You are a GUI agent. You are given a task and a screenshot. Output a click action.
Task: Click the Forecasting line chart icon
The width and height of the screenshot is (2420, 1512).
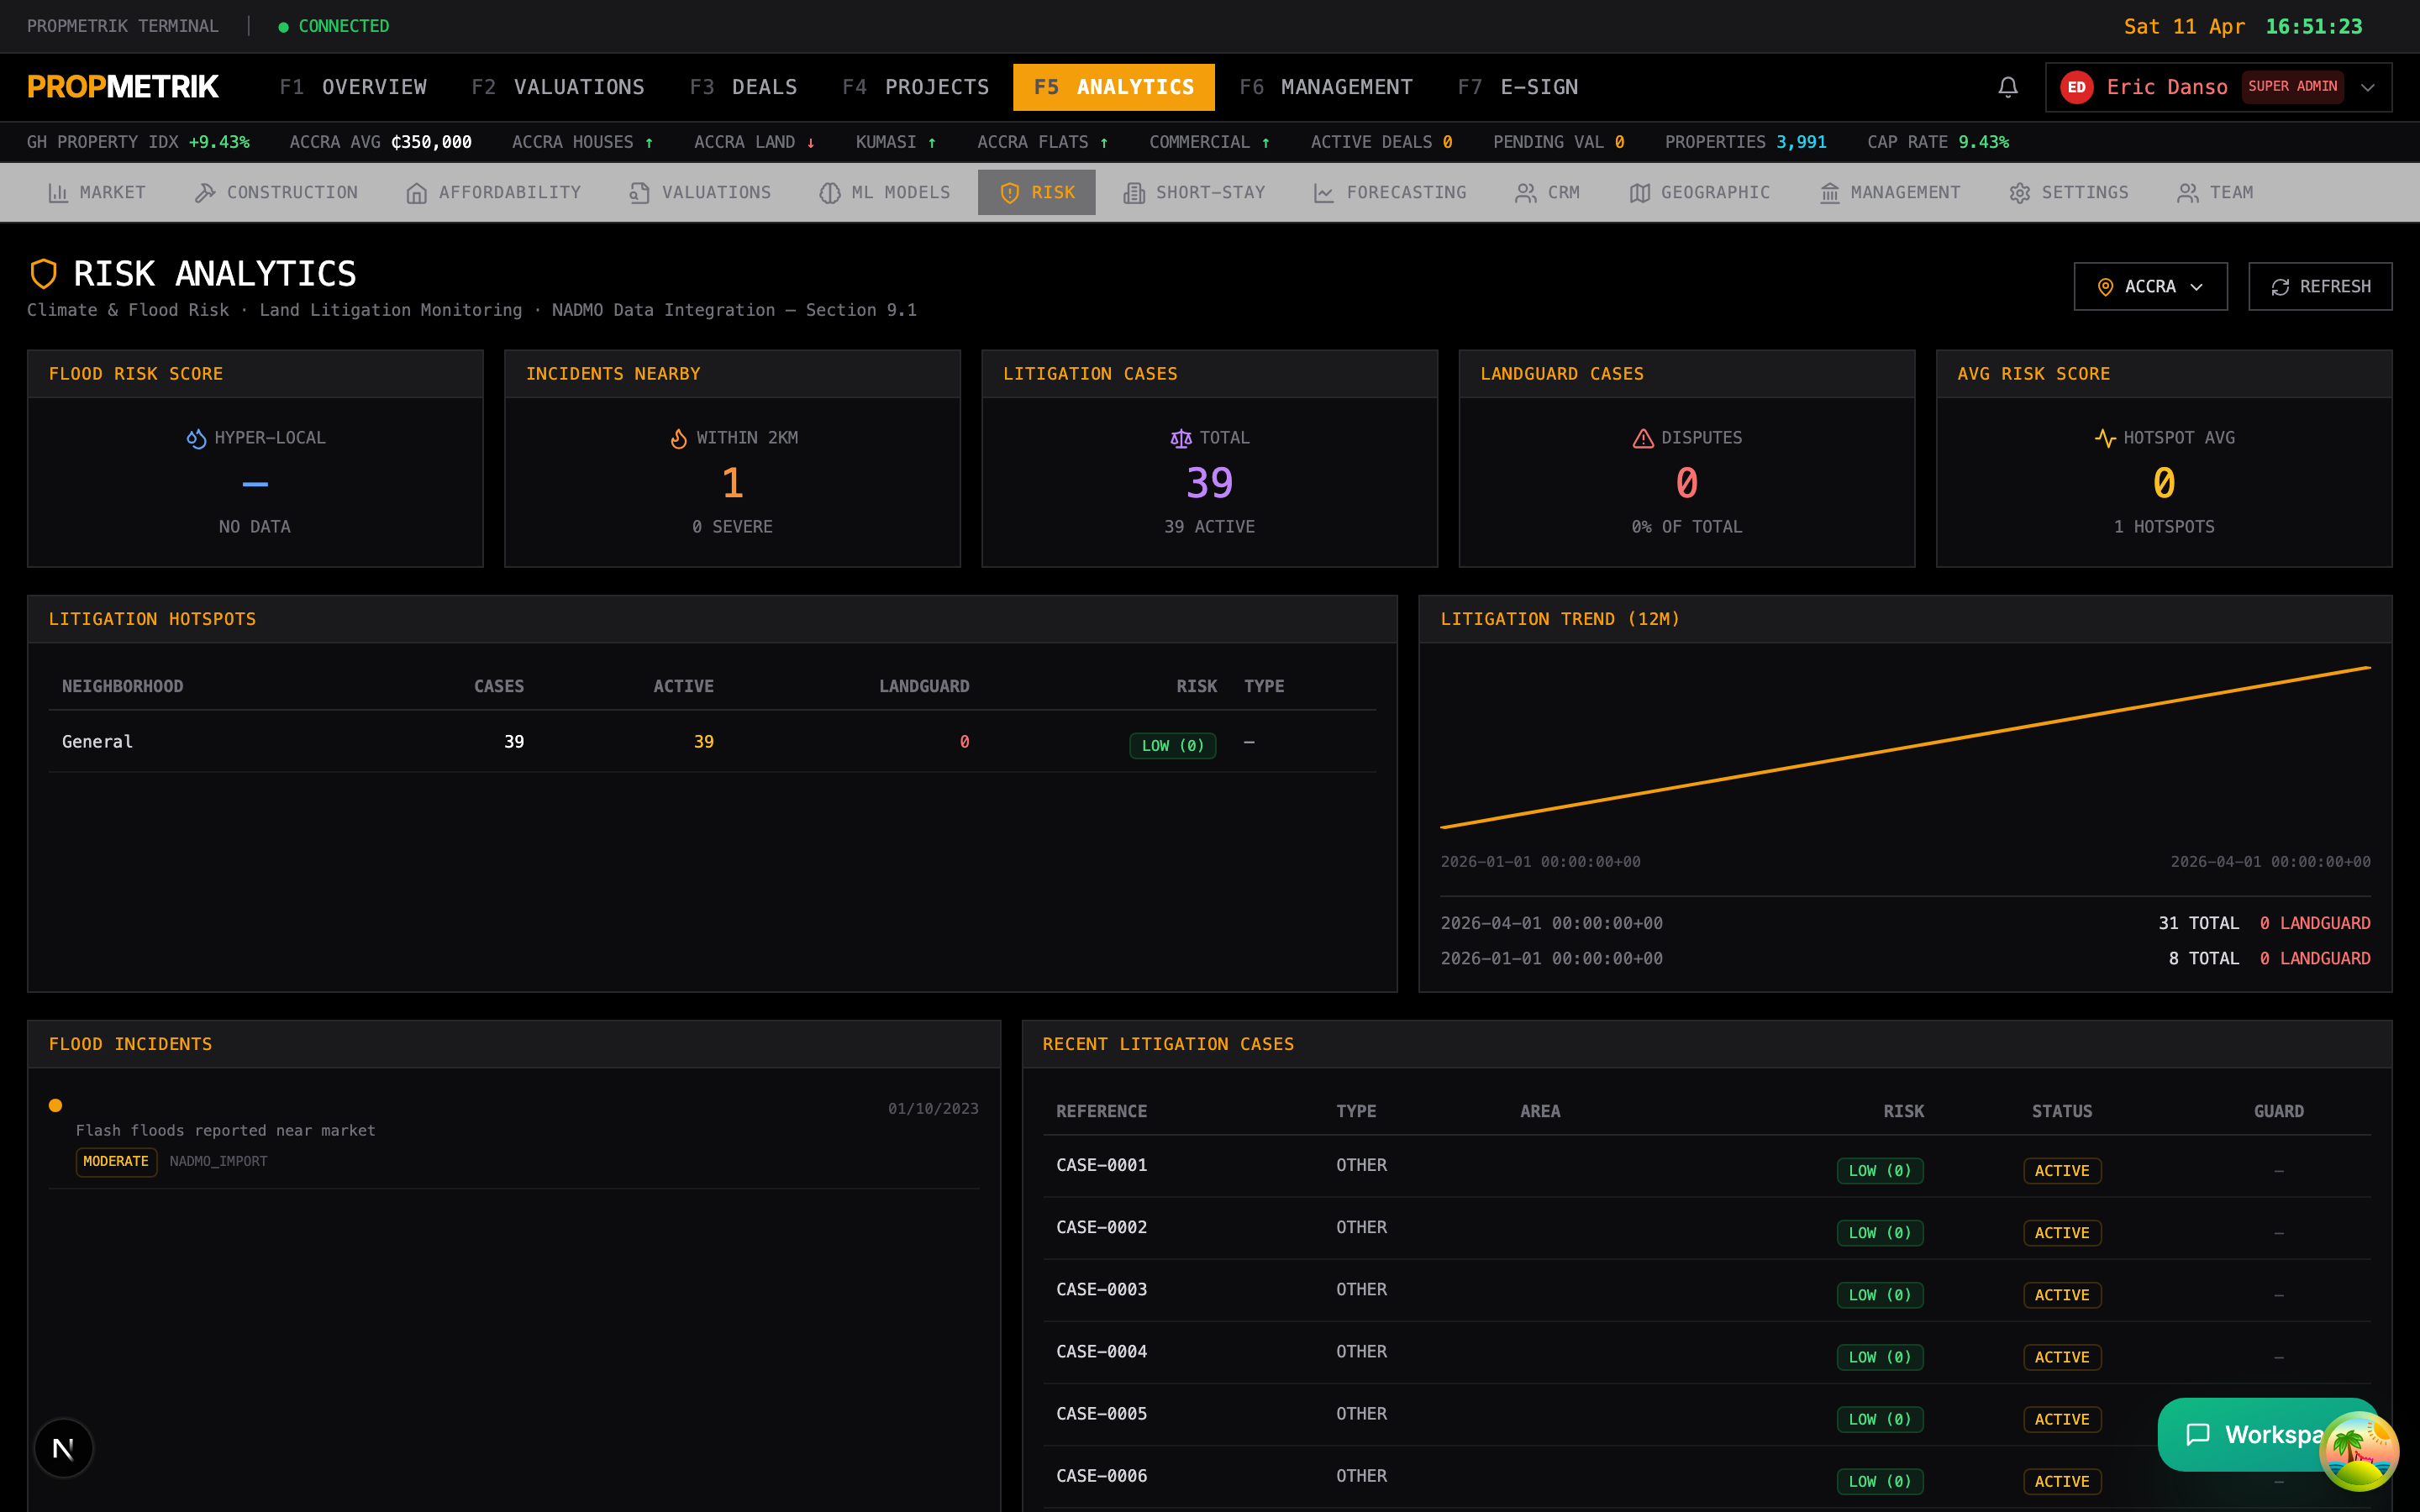point(1324,193)
